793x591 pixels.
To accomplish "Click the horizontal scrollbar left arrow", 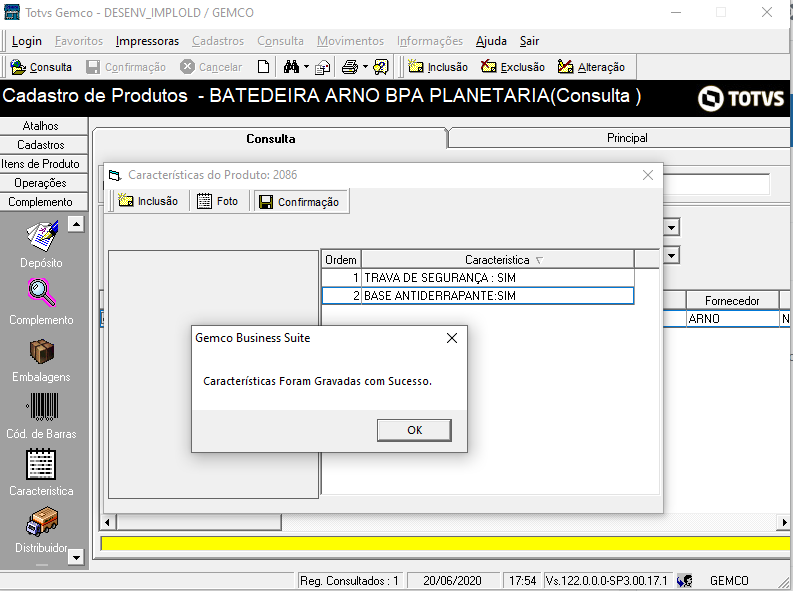I will [x=107, y=522].
